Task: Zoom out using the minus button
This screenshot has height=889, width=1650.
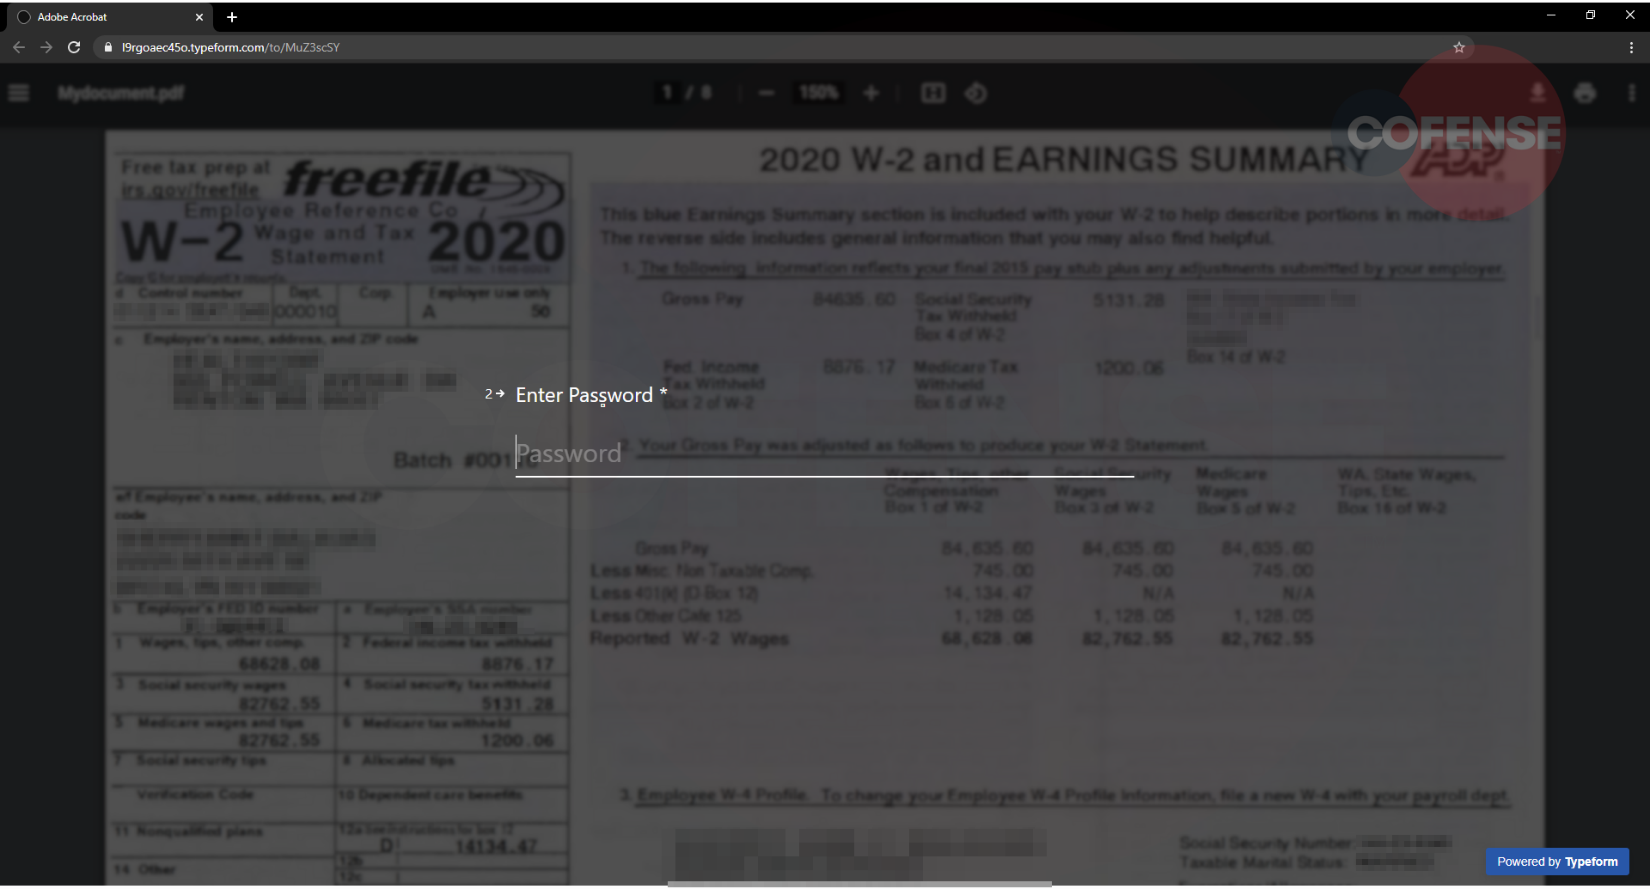Action: click(x=766, y=93)
